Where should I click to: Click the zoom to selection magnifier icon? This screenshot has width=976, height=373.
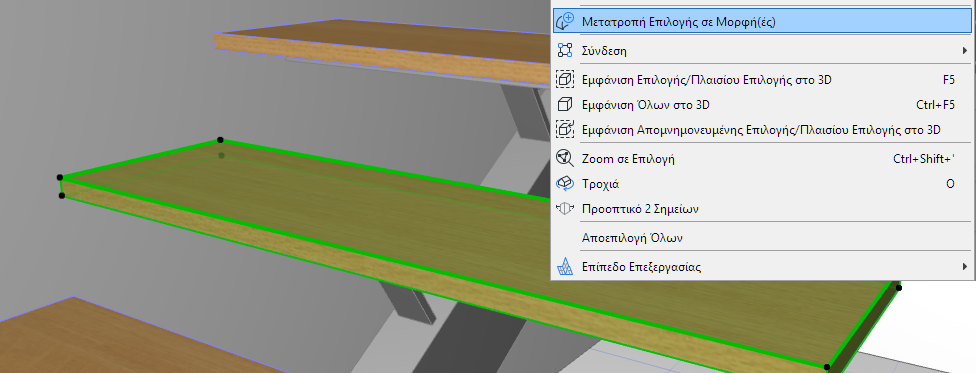565,159
